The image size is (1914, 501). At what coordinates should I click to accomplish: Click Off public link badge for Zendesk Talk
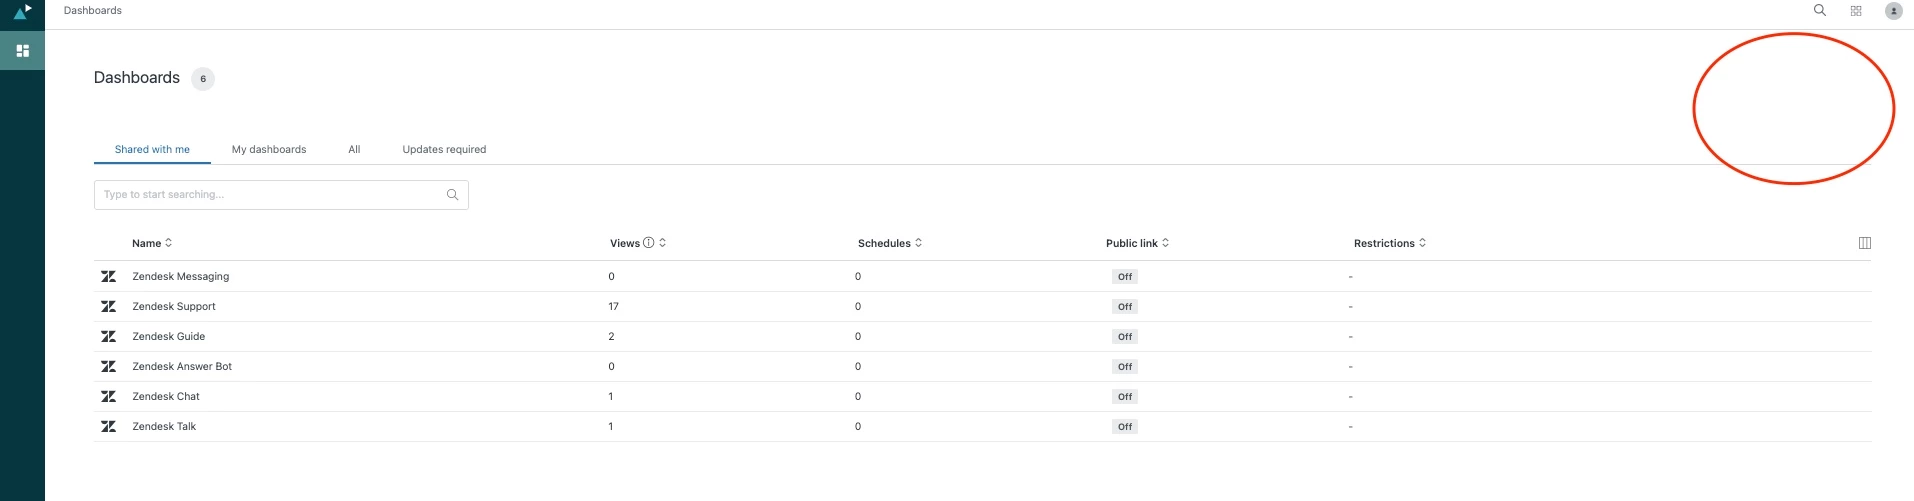coord(1125,427)
